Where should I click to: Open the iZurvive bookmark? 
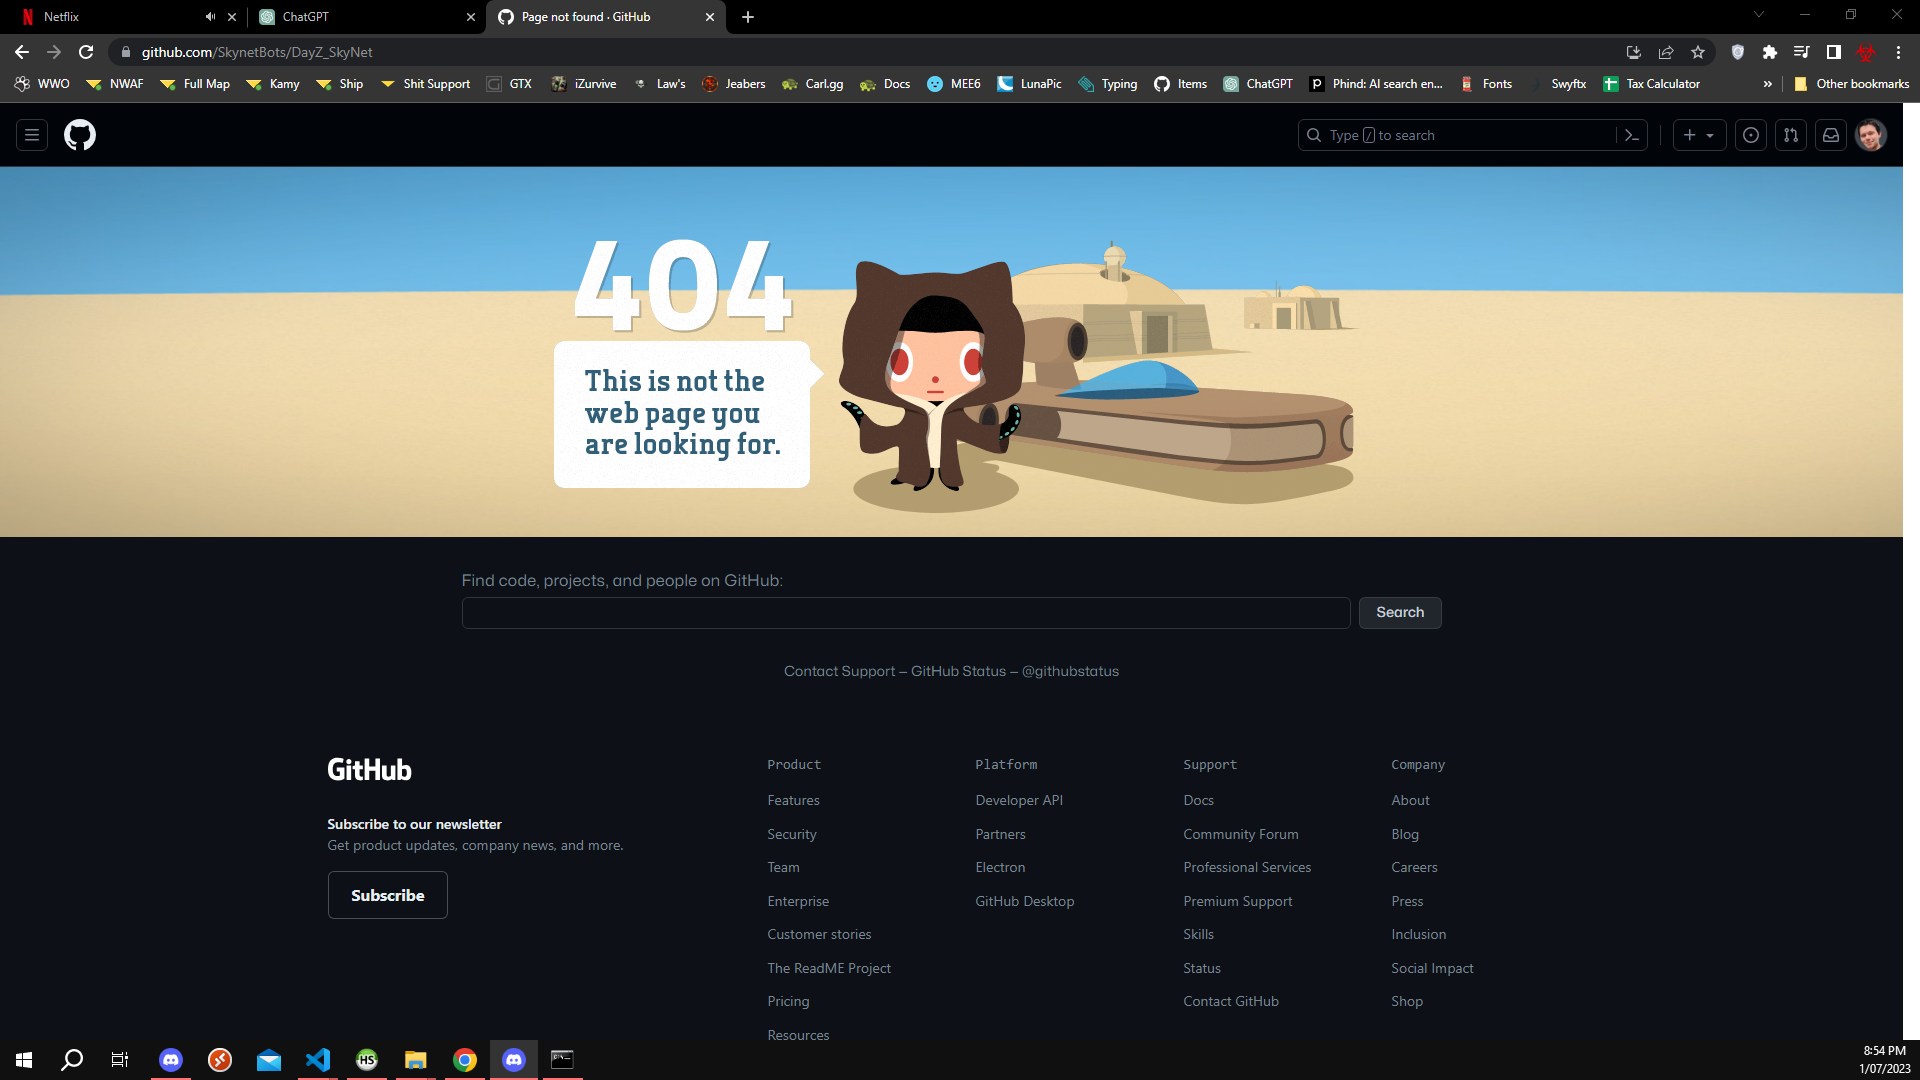pyautogui.click(x=584, y=84)
